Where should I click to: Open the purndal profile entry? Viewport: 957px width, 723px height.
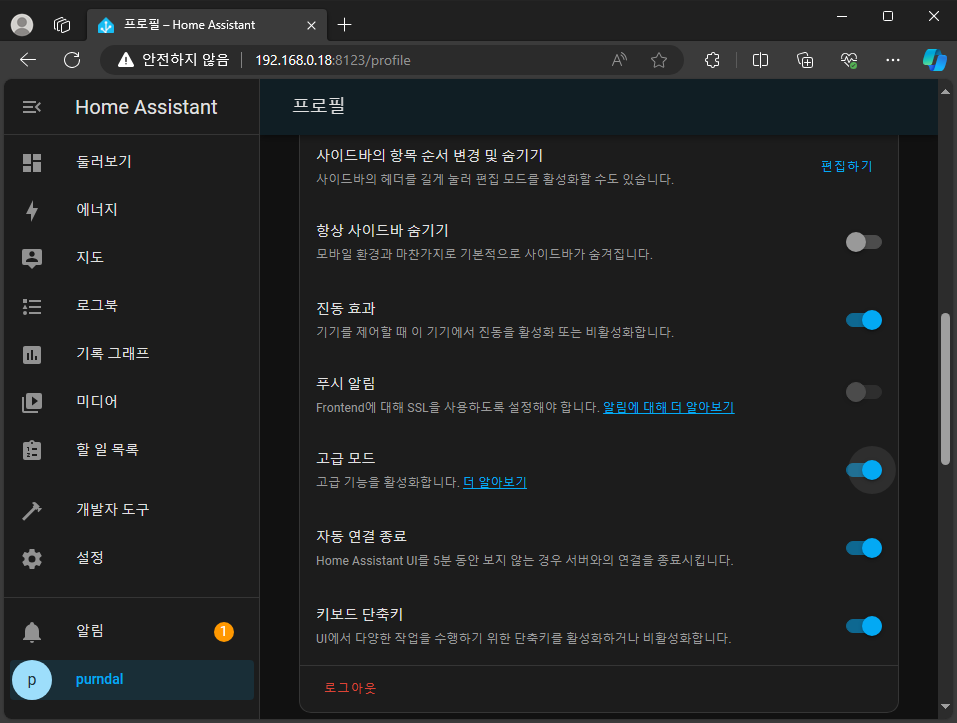click(x=131, y=680)
